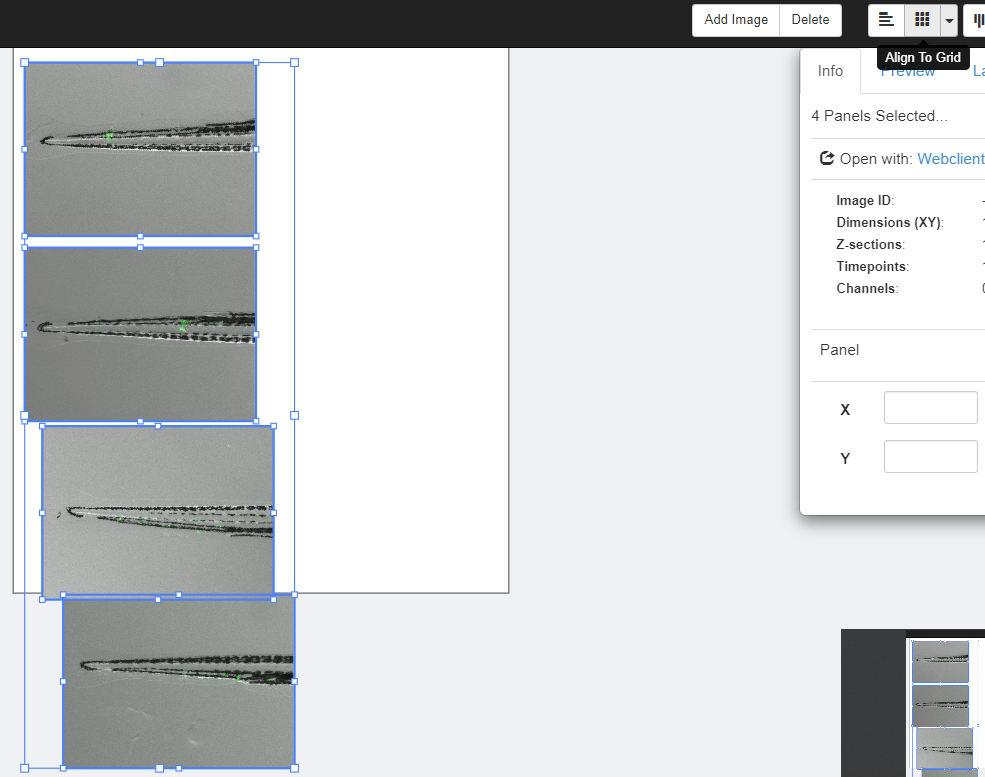The height and width of the screenshot is (777, 985).
Task: Click the second thumbnail in the mini-map
Action: [x=940, y=705]
